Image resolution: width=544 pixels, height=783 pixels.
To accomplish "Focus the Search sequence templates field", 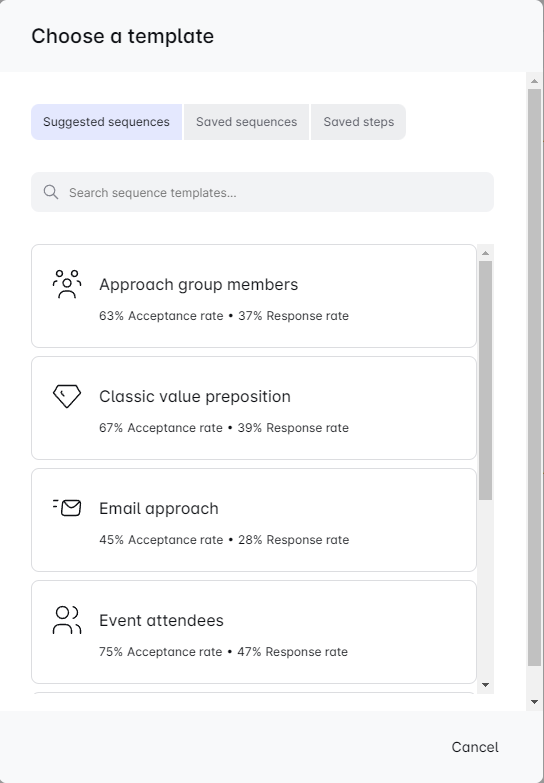I will 262,192.
